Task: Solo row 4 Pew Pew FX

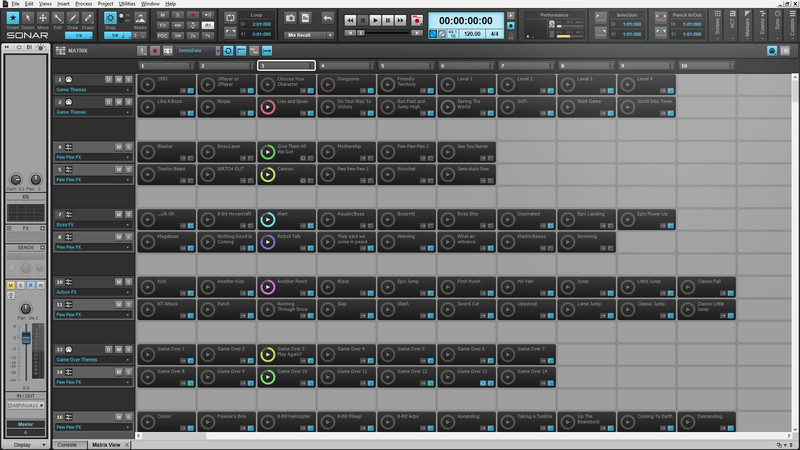Action: 129,147
